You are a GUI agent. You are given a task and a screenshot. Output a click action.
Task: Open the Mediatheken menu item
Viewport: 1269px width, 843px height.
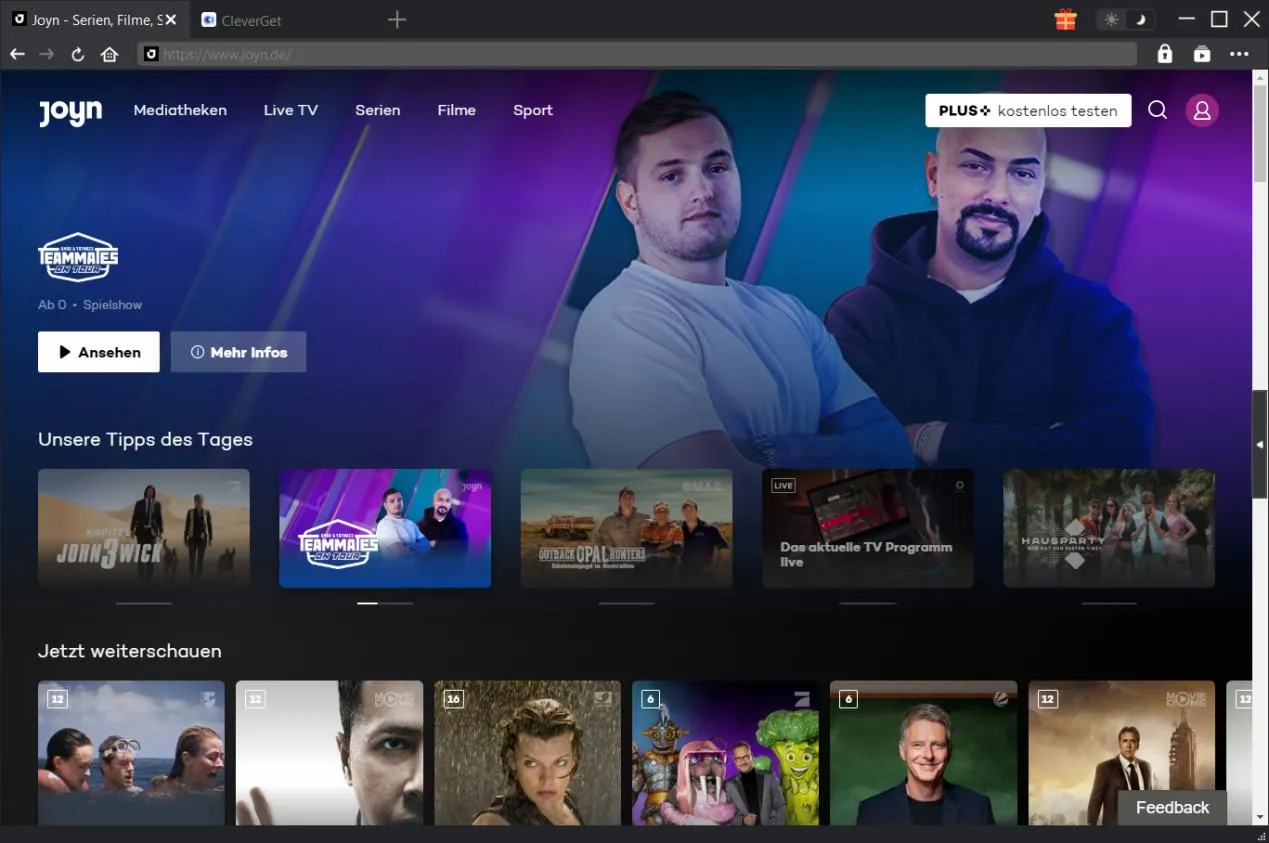point(180,110)
